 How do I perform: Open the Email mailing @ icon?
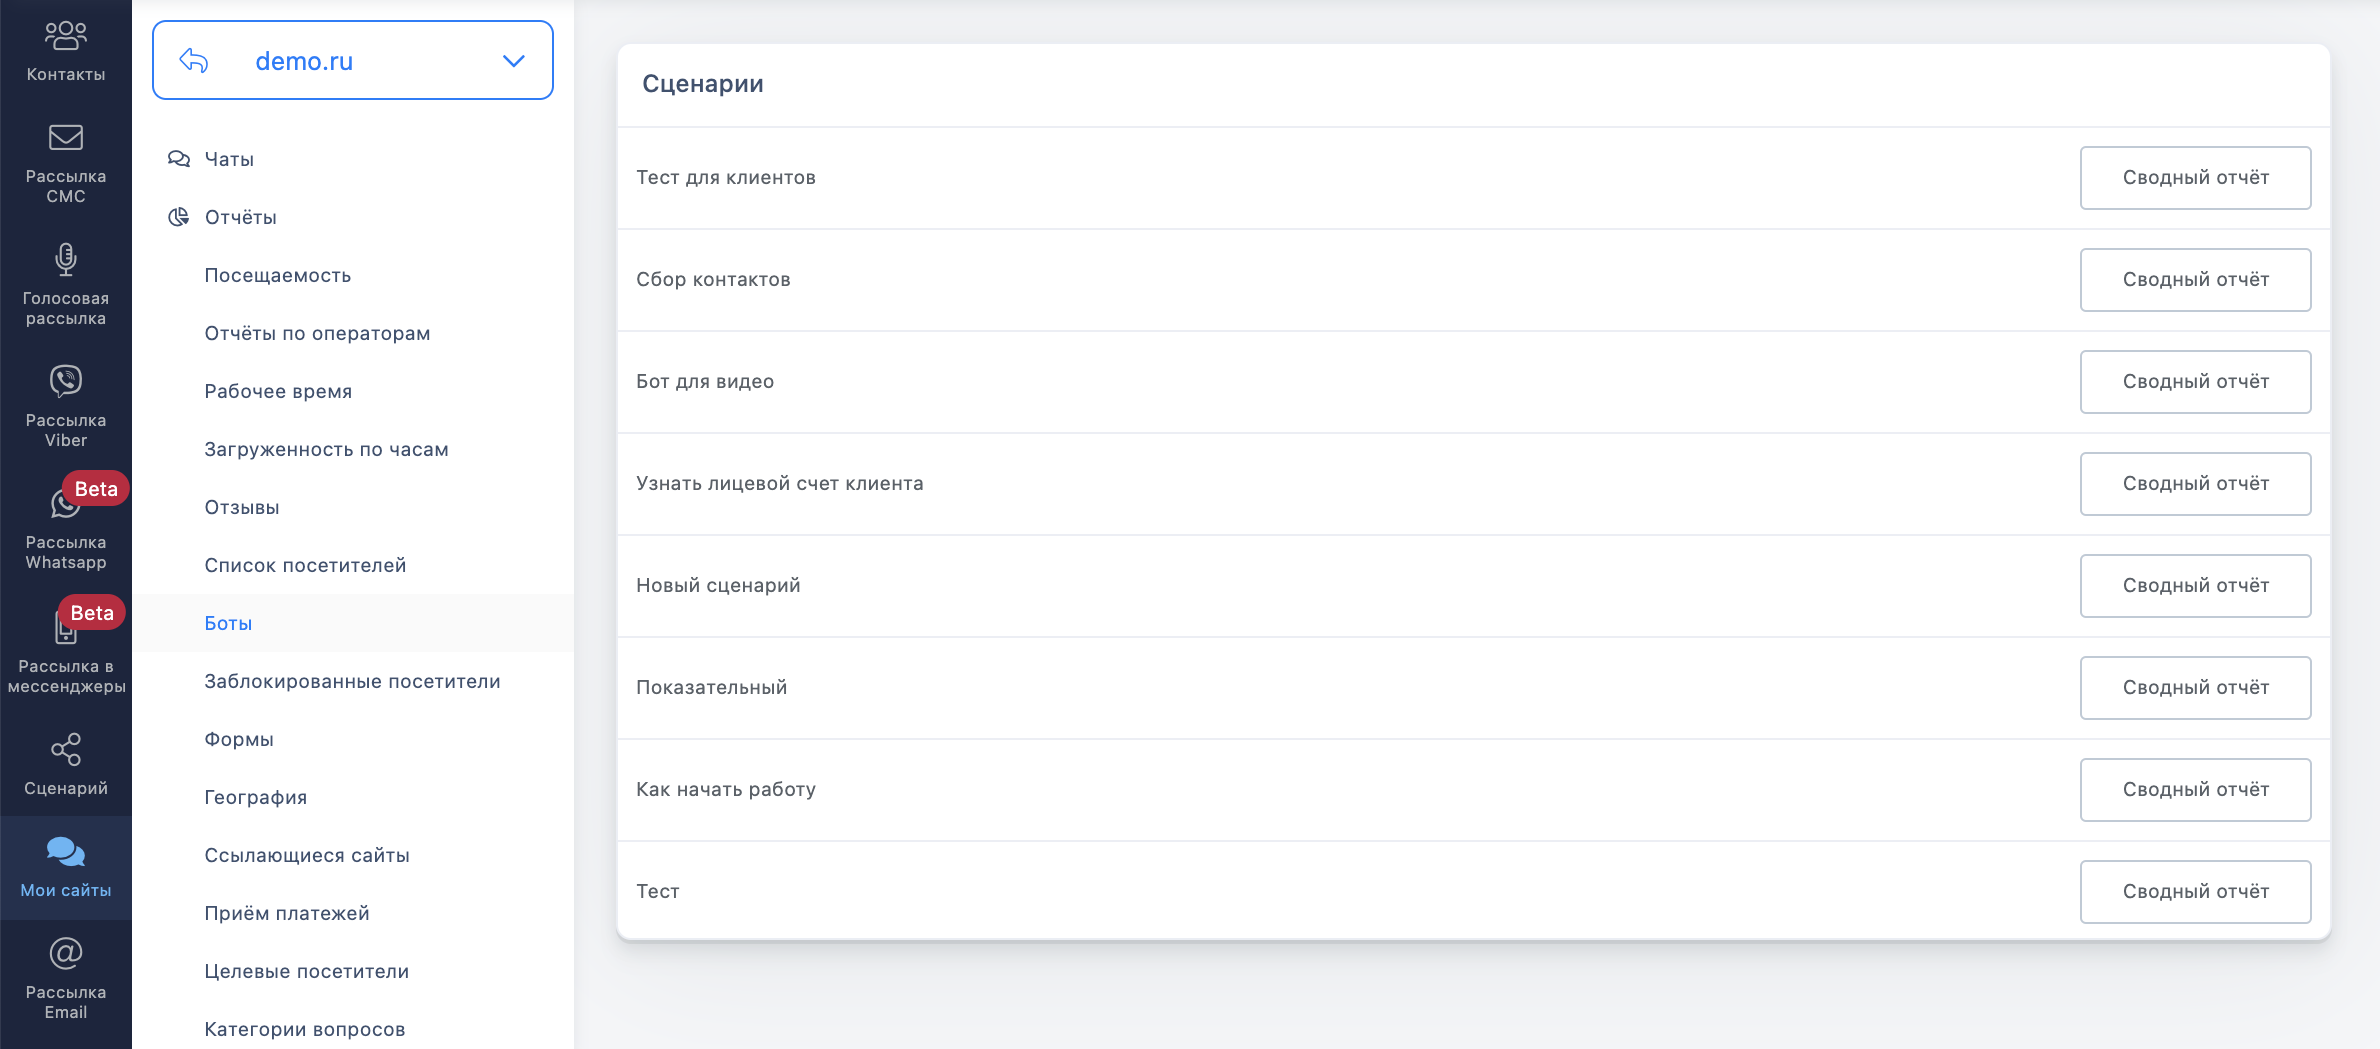tap(66, 954)
